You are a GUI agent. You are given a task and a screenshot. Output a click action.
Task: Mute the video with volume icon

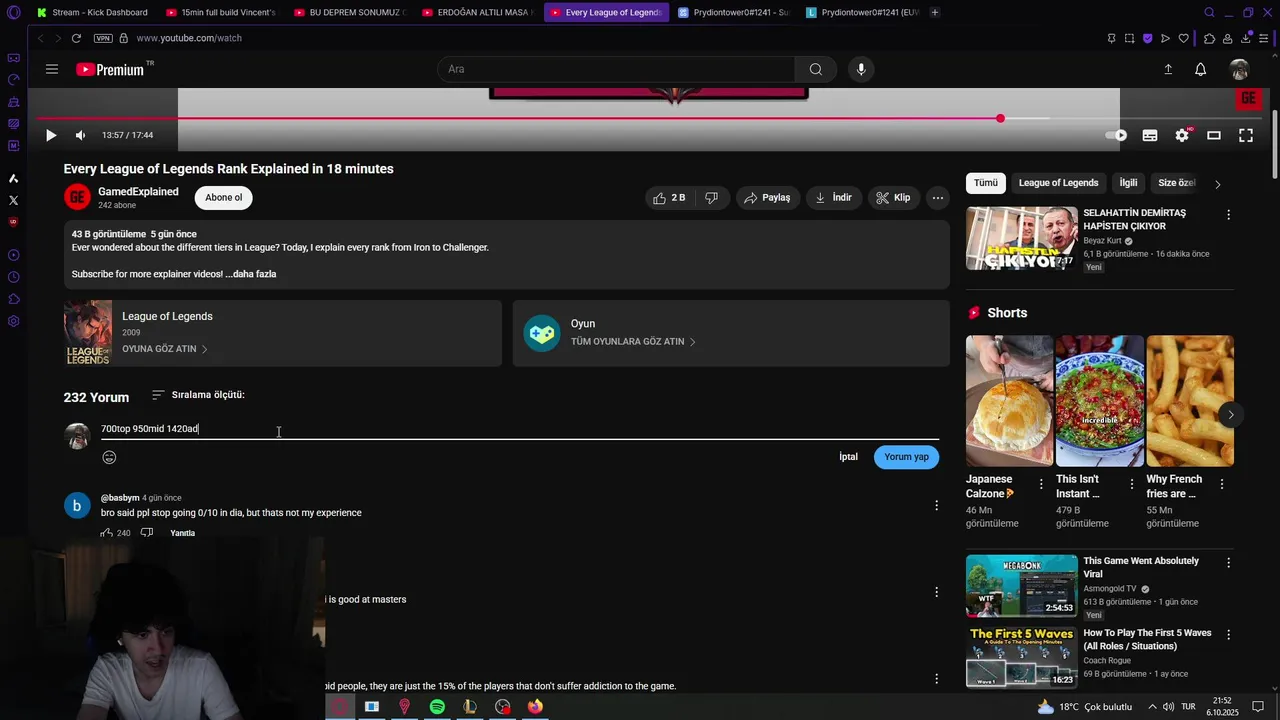(80, 135)
